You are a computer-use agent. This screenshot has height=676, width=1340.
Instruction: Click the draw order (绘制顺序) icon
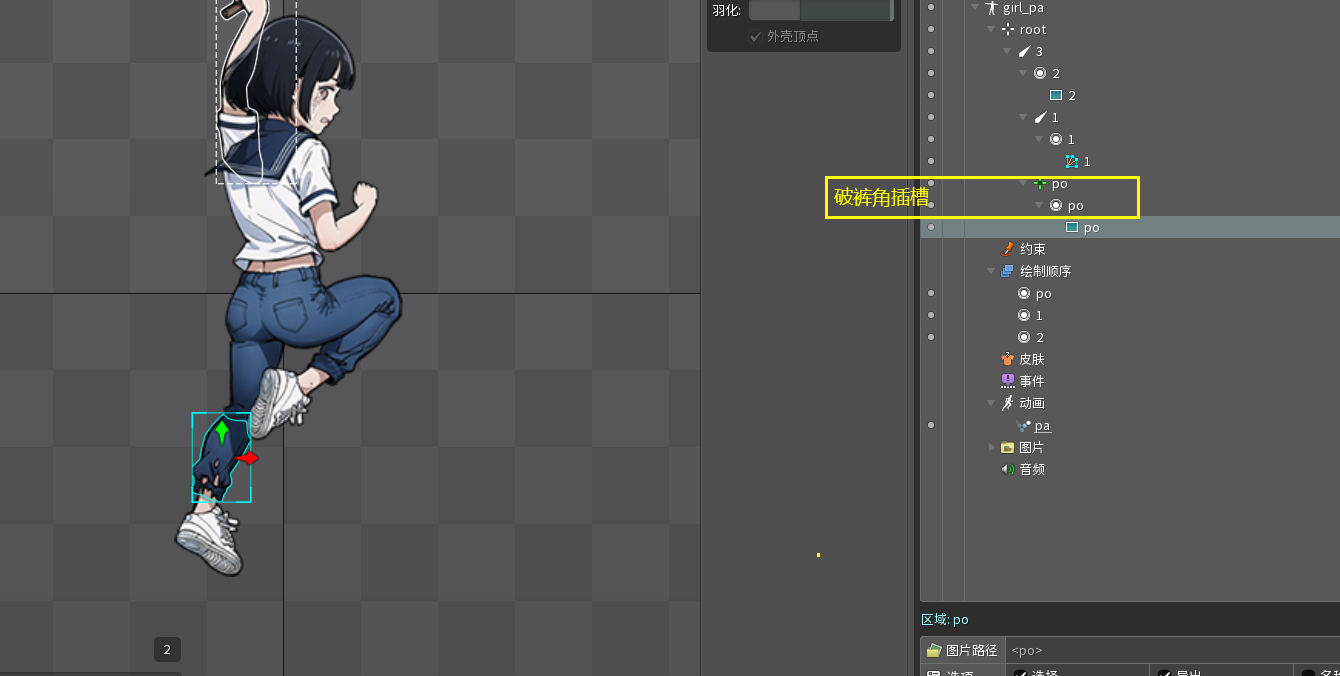click(1007, 271)
